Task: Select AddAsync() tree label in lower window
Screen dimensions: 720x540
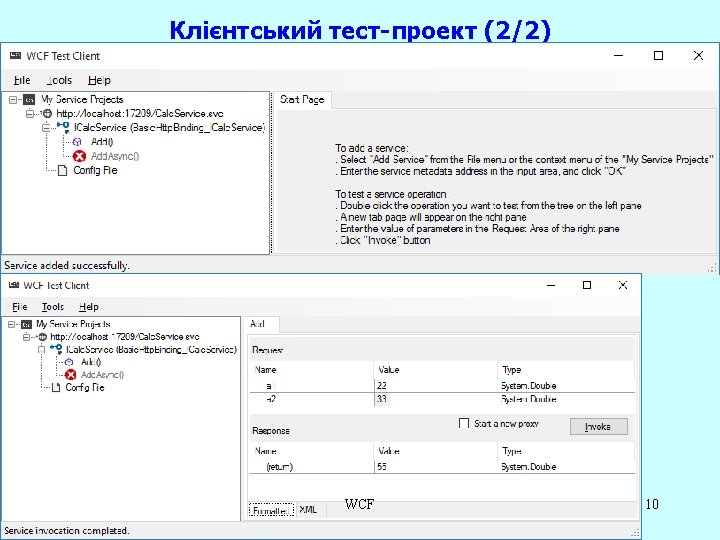Action: tap(102, 375)
